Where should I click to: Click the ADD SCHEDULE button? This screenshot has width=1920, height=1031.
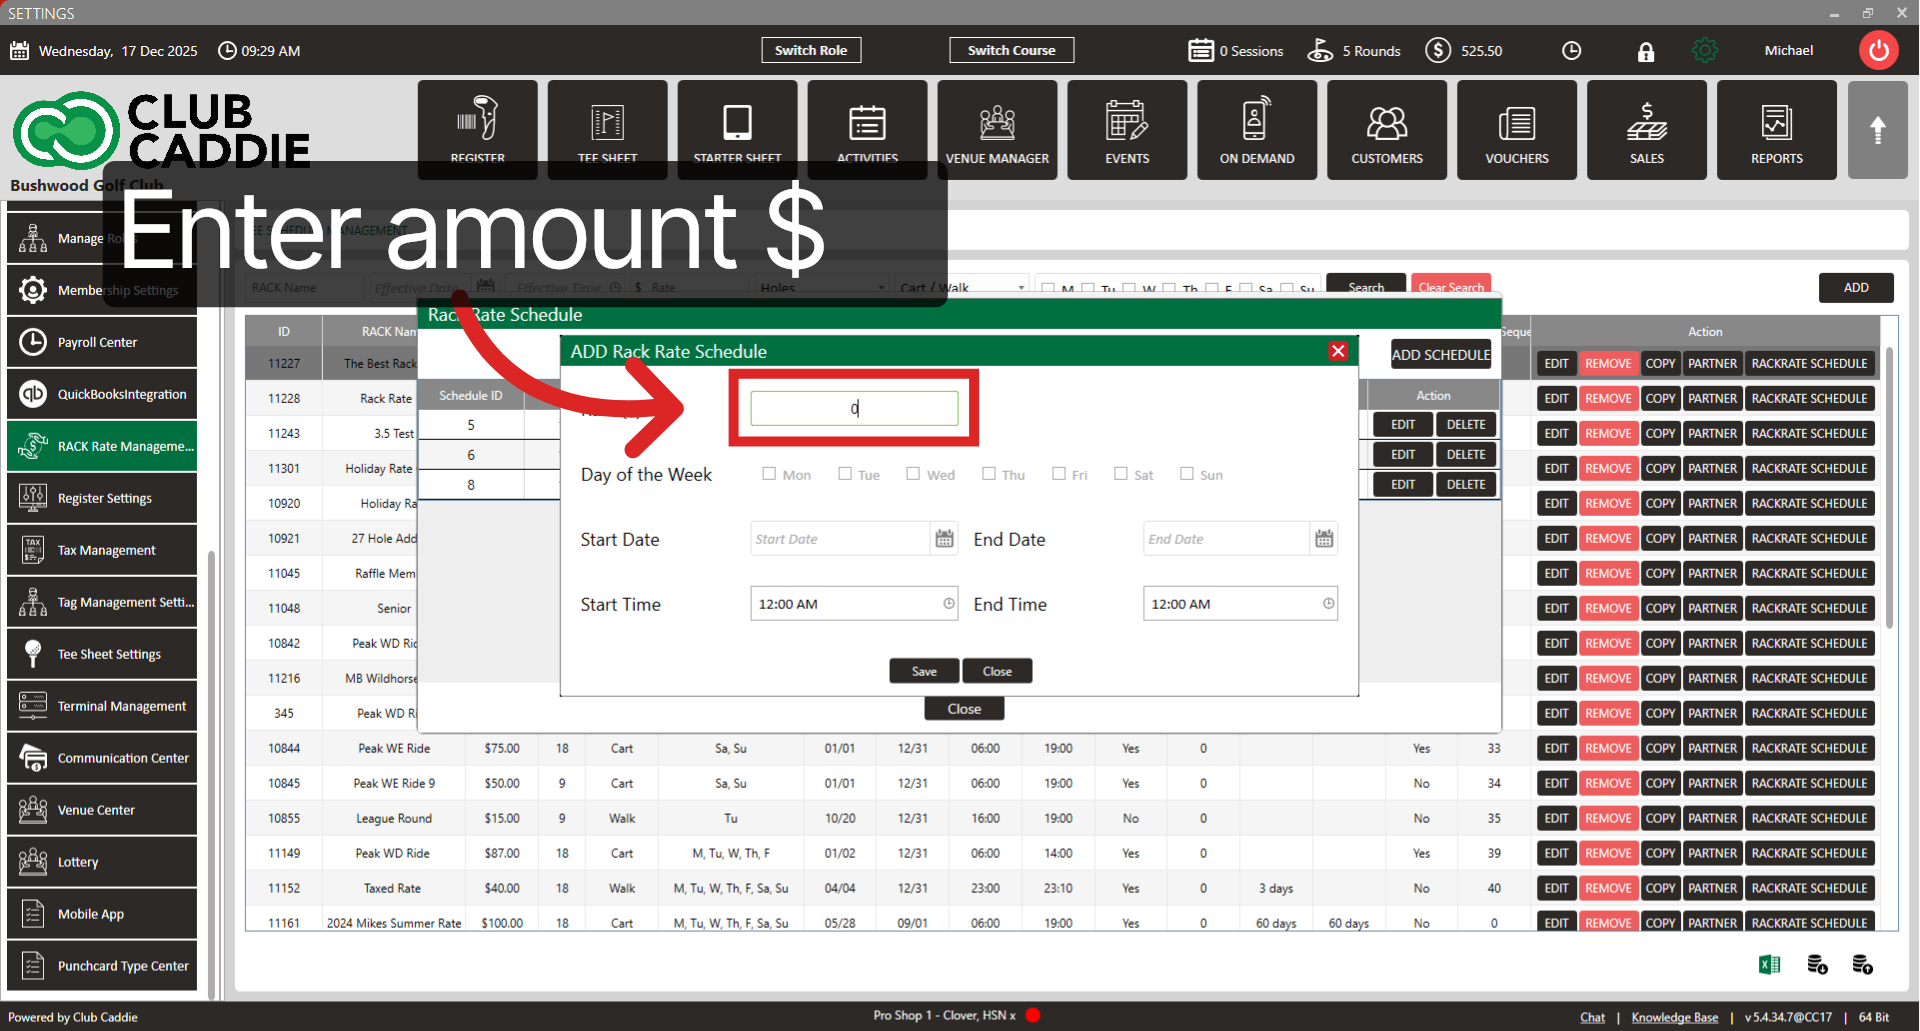[1440, 355]
